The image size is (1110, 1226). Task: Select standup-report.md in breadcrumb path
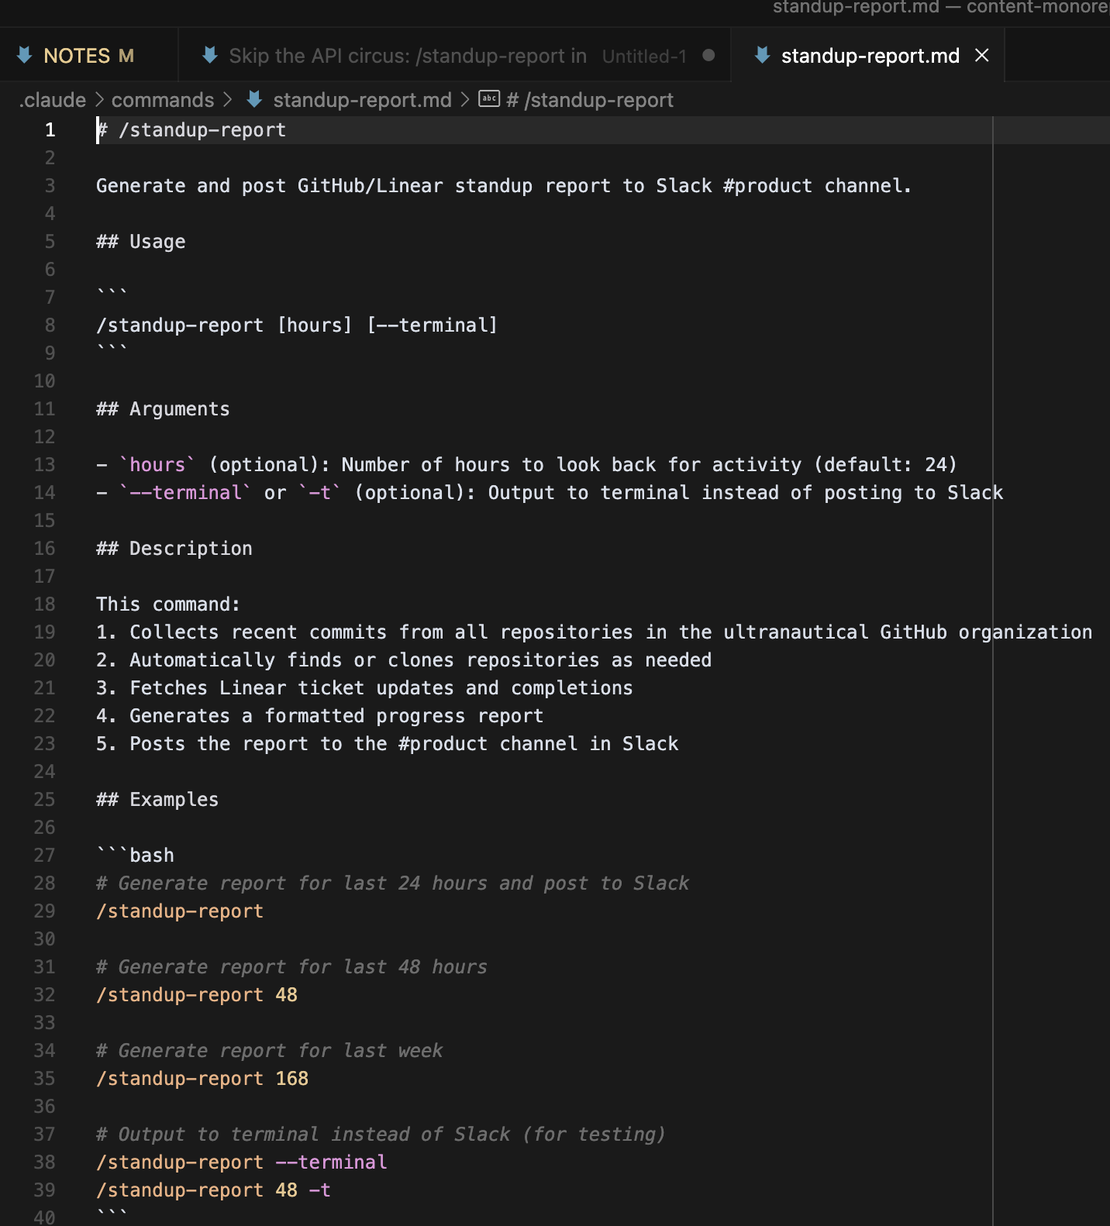[362, 100]
